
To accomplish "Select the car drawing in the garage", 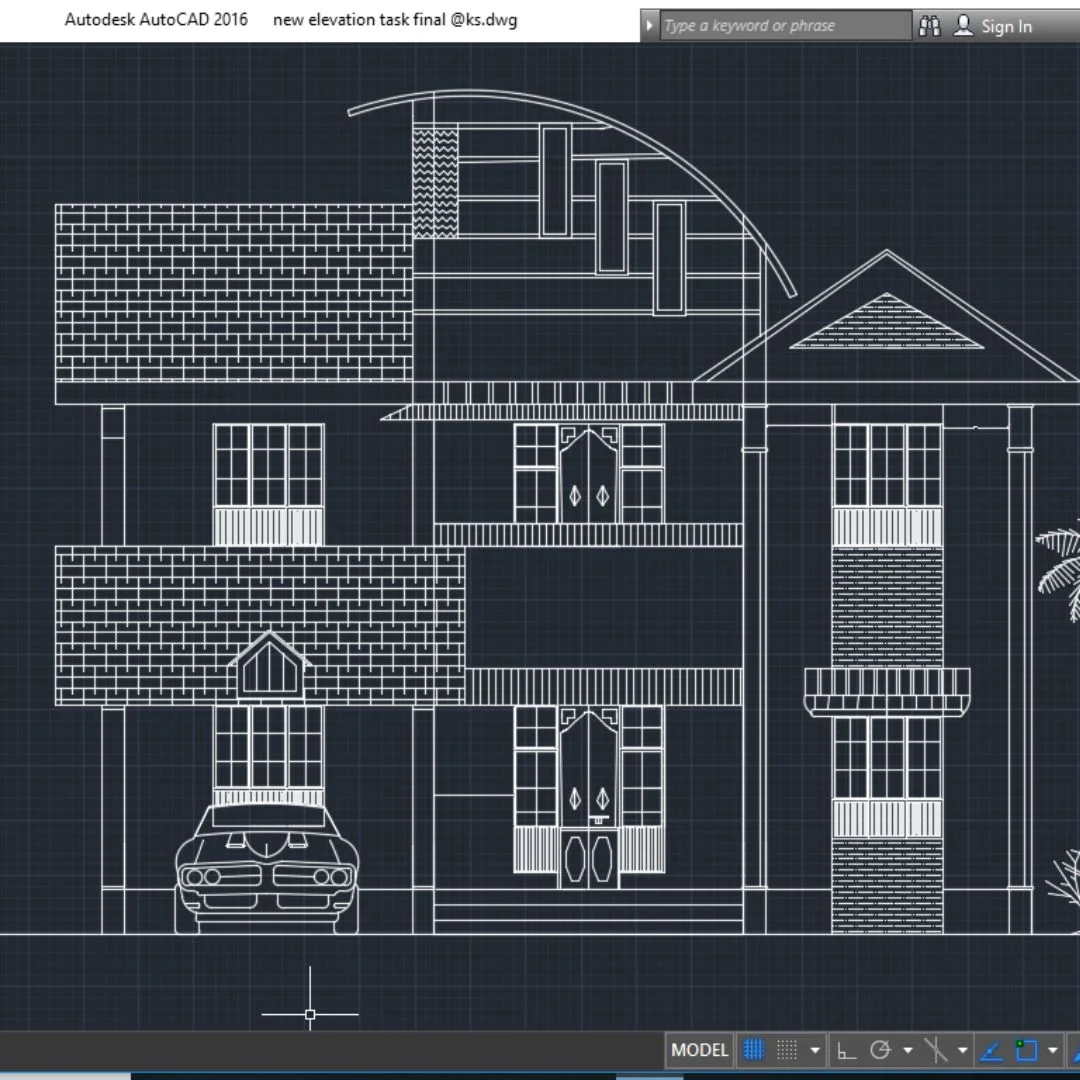I will 267,870.
